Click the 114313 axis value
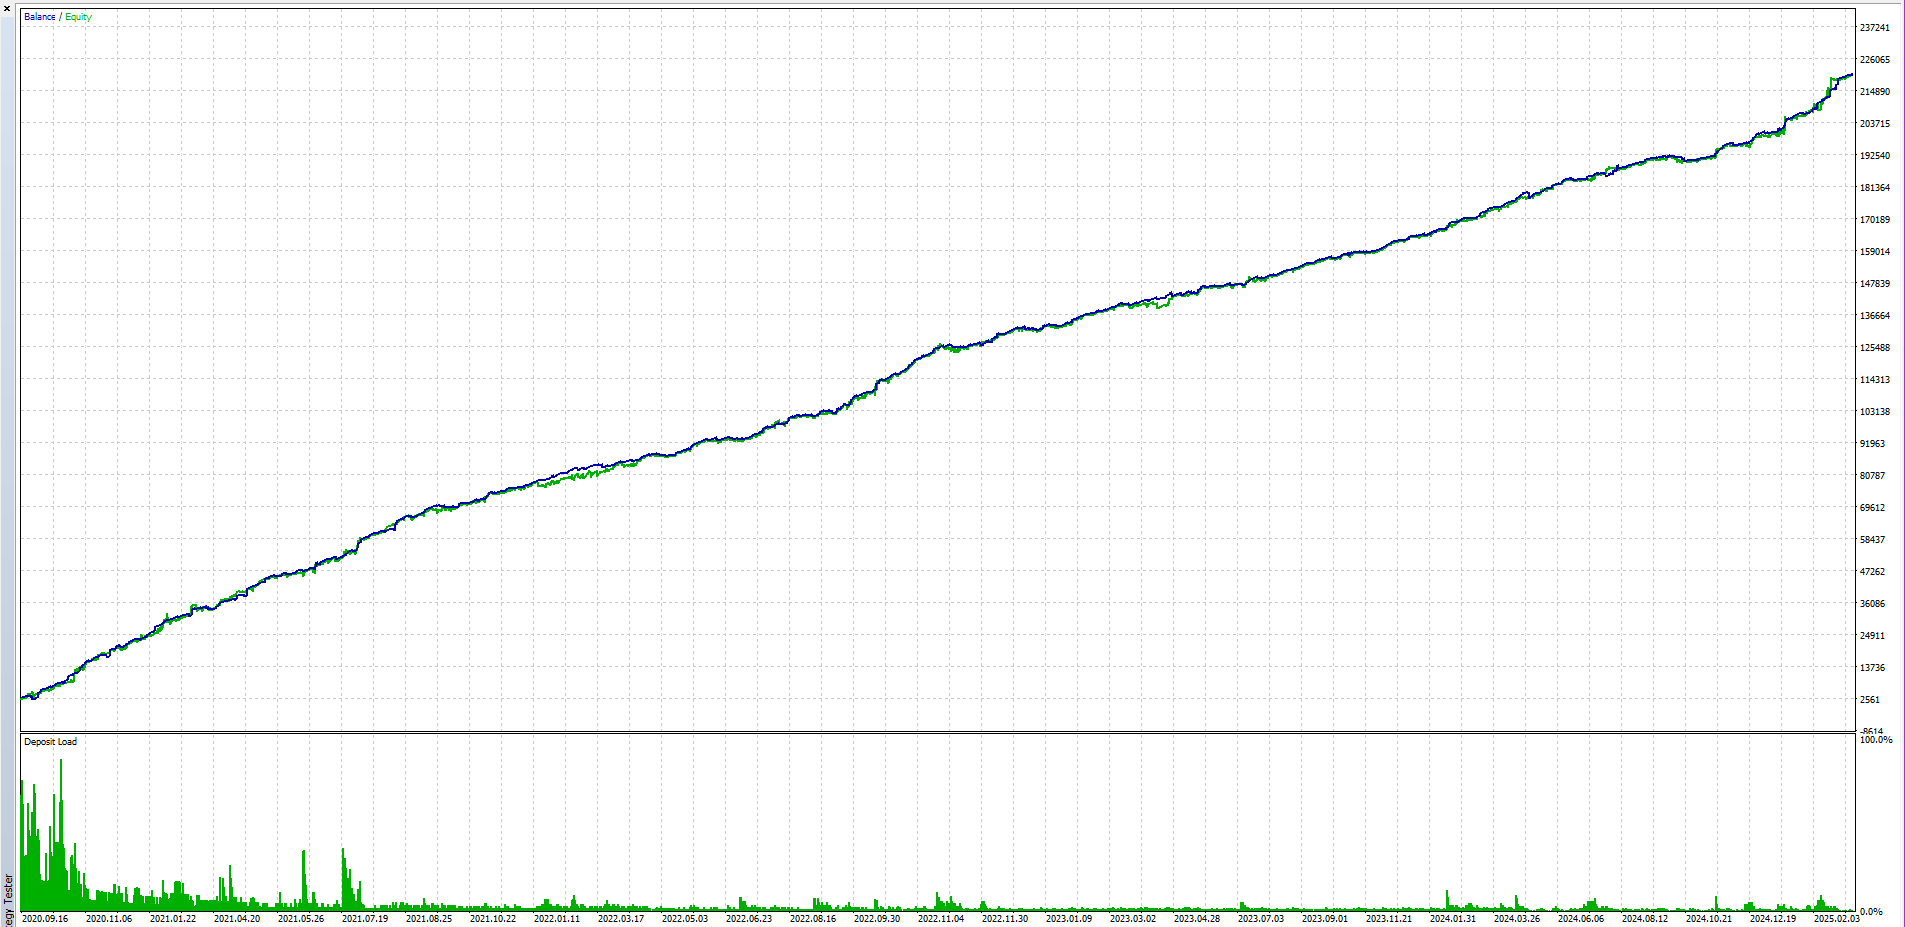The height and width of the screenshot is (927, 1905). tap(1875, 380)
